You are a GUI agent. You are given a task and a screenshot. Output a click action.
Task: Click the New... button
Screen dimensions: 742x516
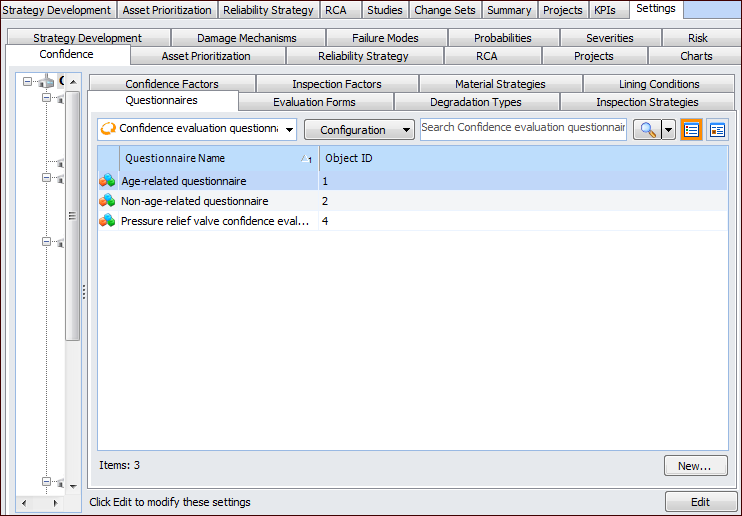click(x=695, y=466)
